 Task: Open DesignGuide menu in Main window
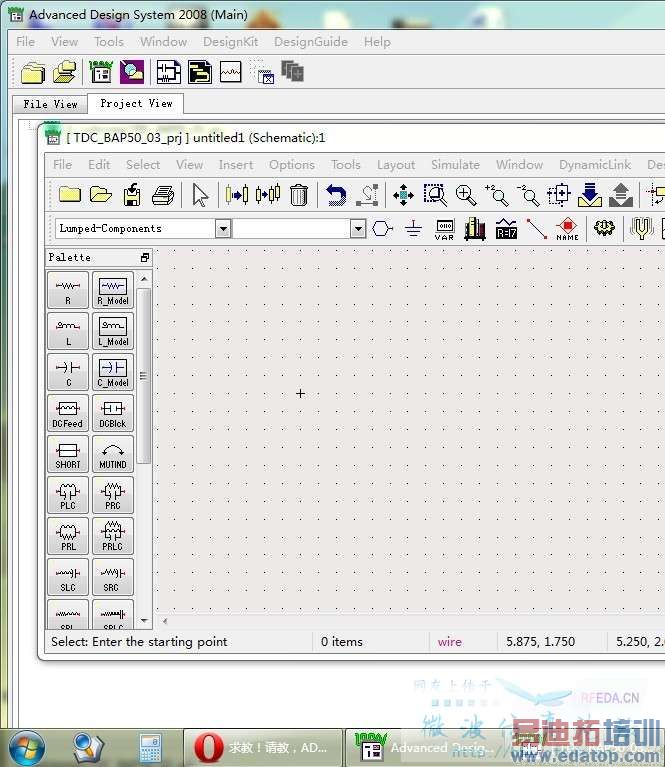[x=311, y=42]
